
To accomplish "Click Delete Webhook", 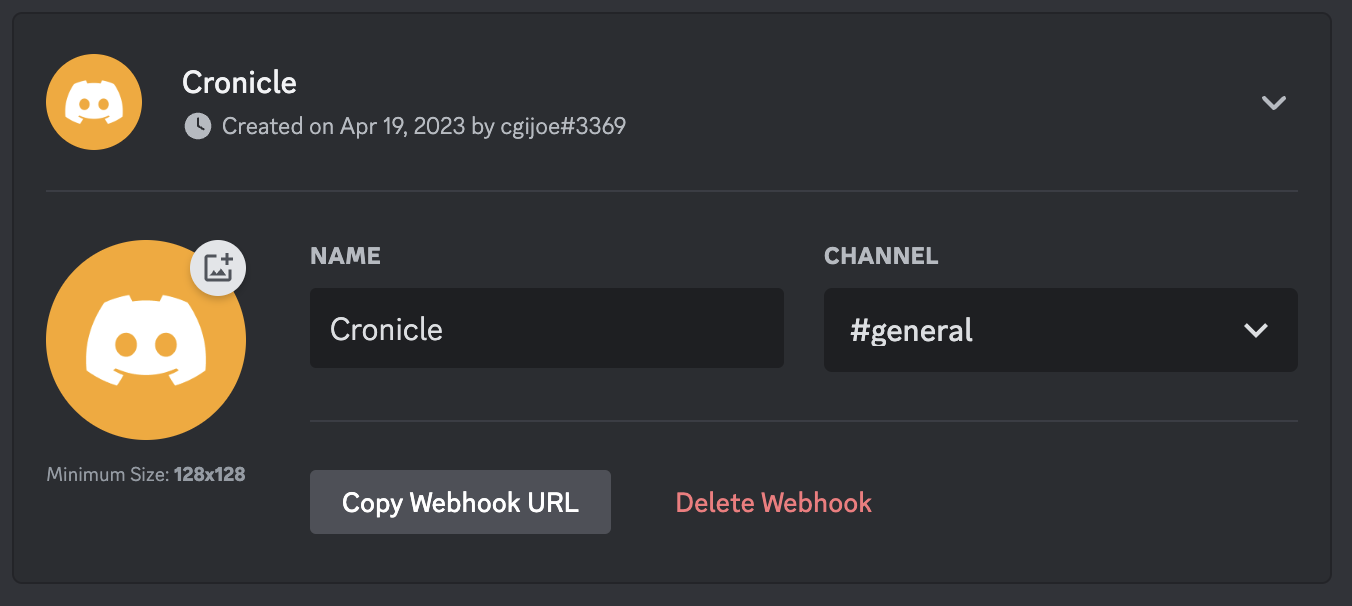I will click(773, 503).
